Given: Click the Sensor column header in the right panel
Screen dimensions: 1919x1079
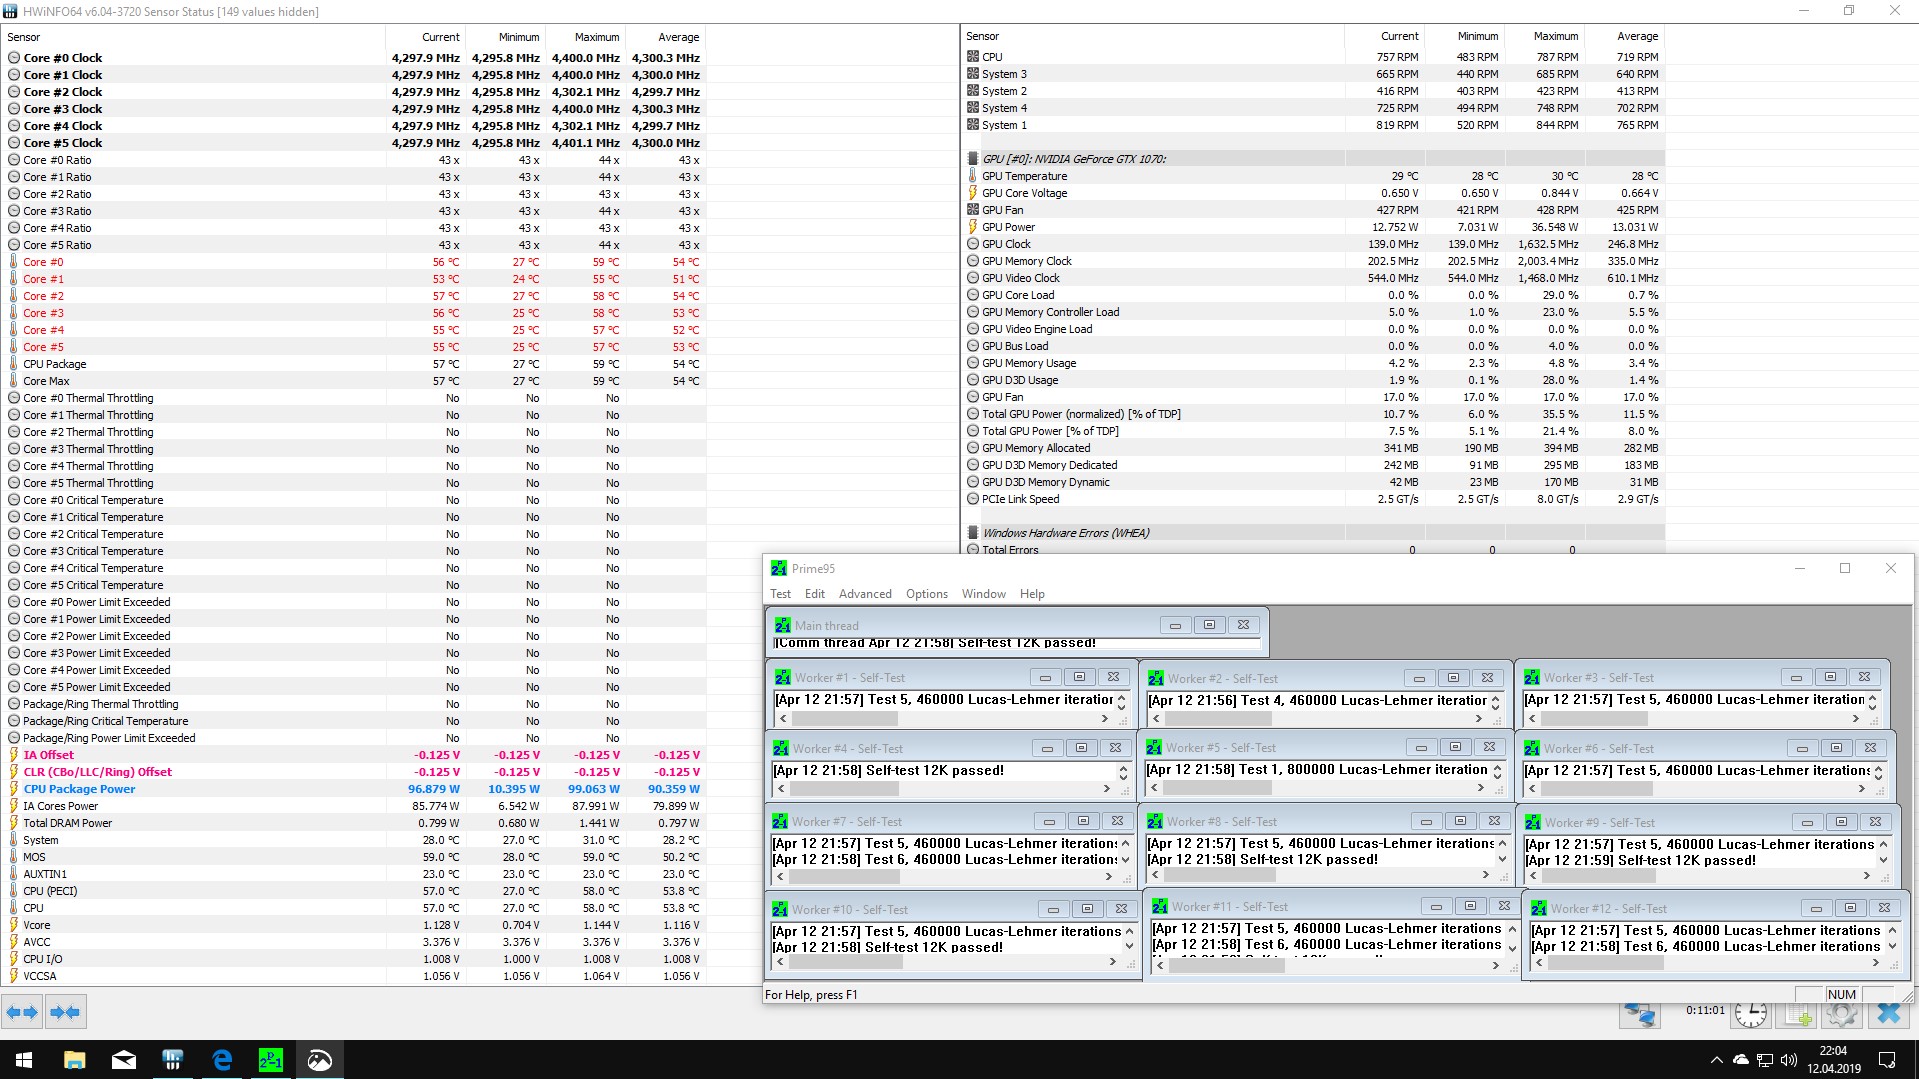Looking at the screenshot, I should (1153, 36).
